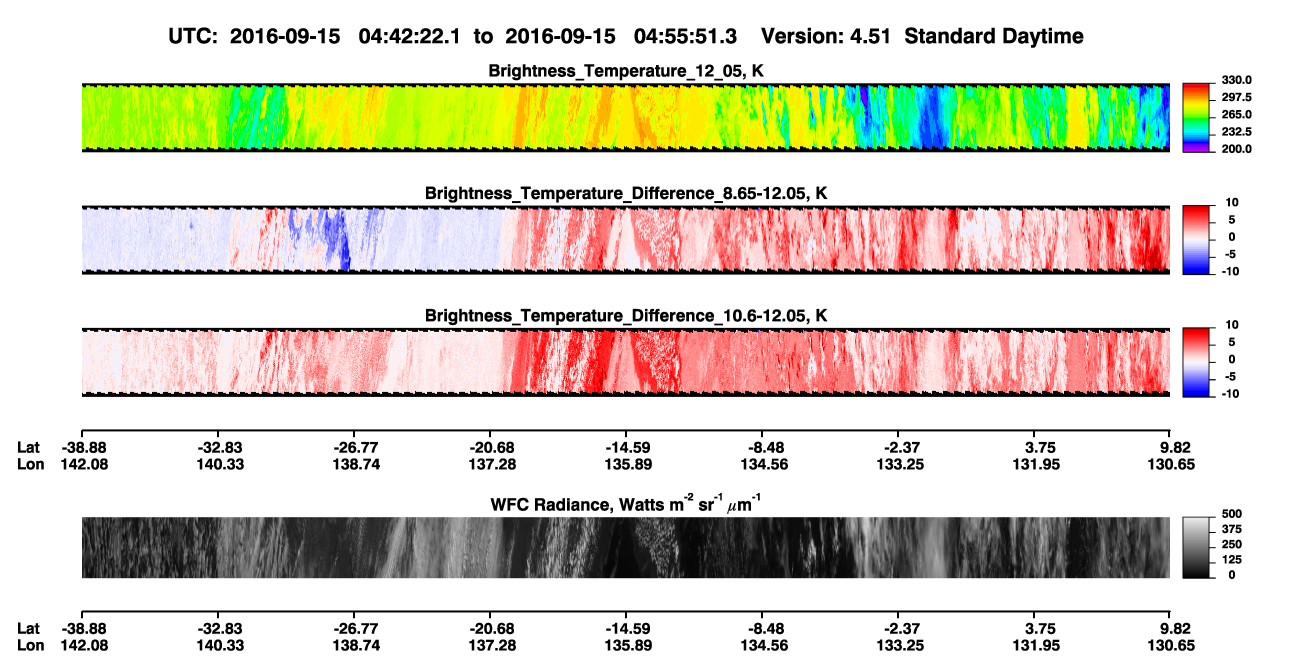Click the 10 label on 8.65-12.05 color bar
Screen dimensions: 1300x667
(1231, 202)
